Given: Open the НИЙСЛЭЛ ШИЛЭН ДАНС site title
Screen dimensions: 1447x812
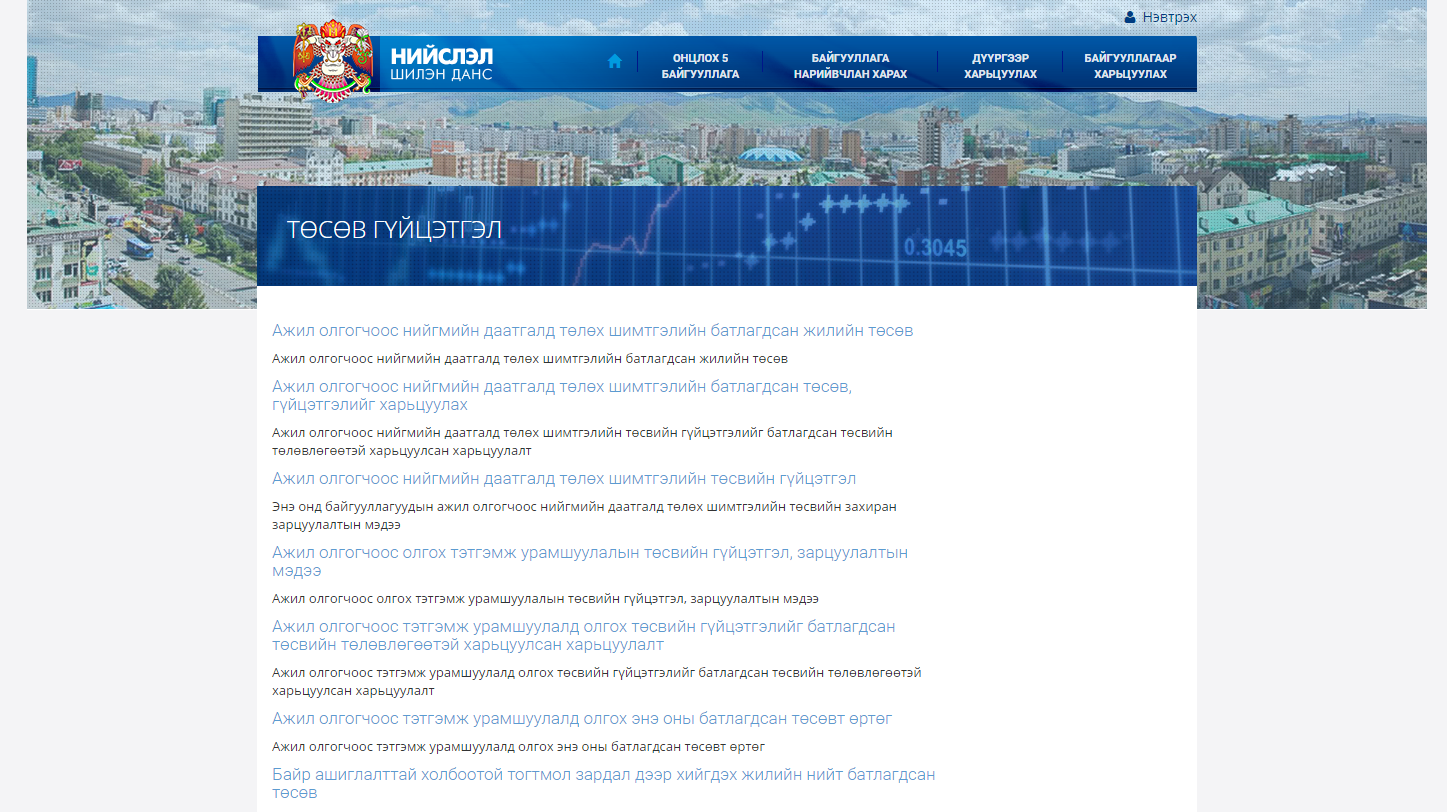Looking at the screenshot, I should (441, 65).
